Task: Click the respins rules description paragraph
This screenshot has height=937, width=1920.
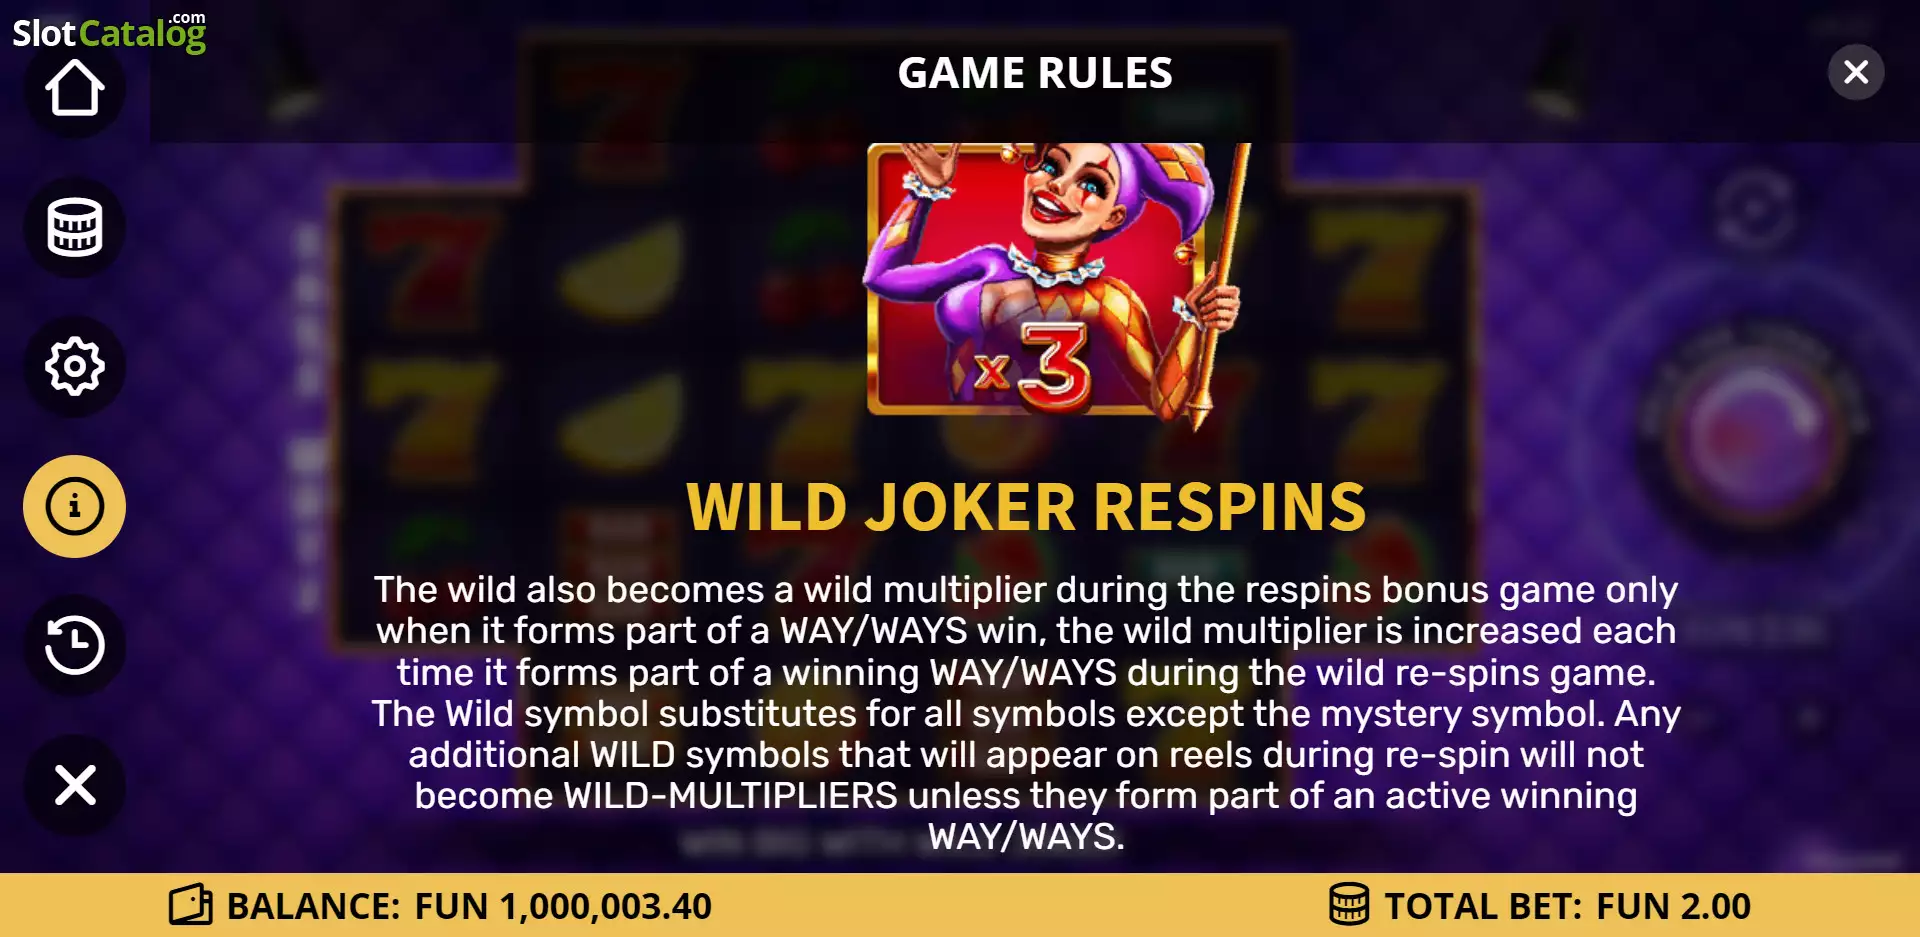Action: tap(1026, 713)
